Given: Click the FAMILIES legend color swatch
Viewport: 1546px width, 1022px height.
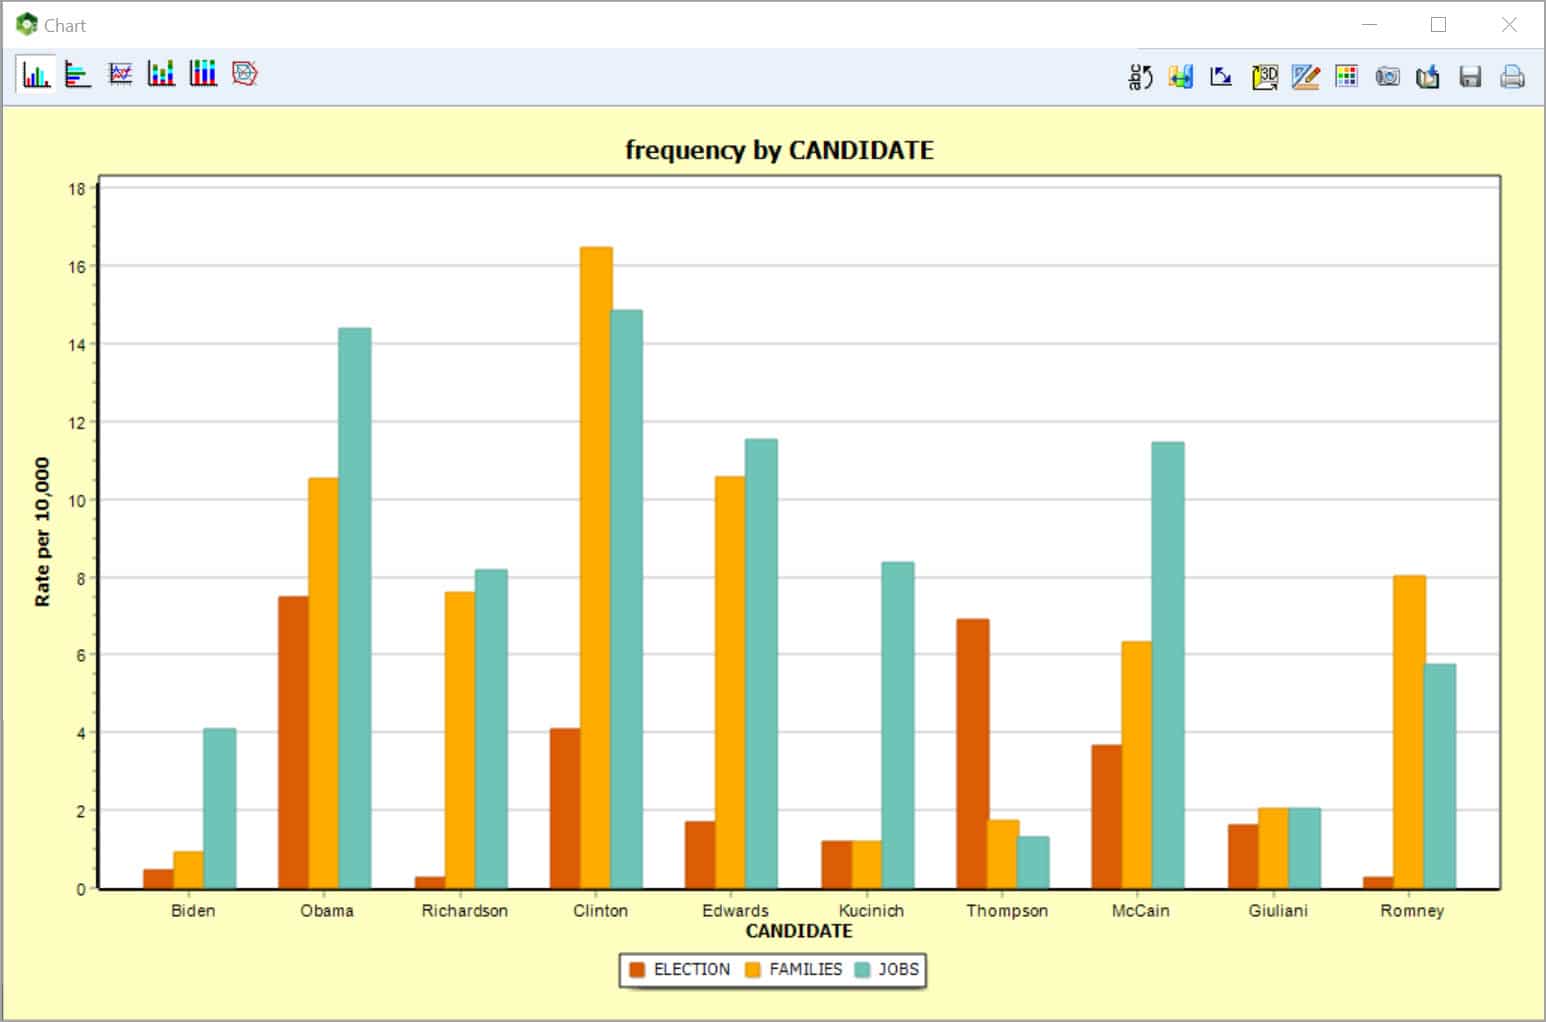Looking at the screenshot, I should pyautogui.click(x=753, y=969).
